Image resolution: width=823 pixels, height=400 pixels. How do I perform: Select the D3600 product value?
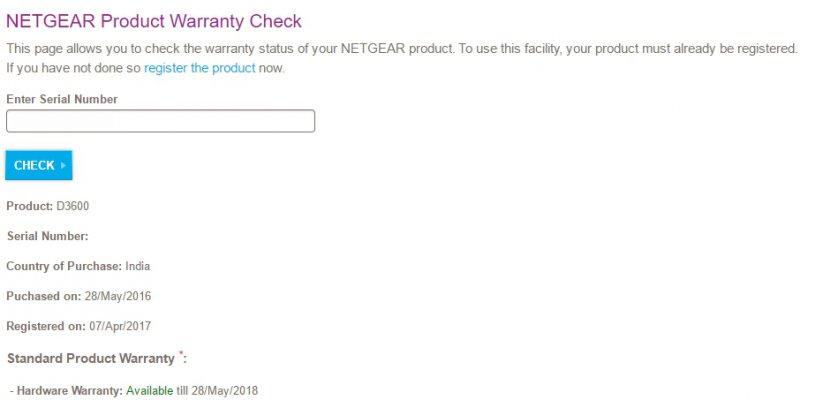(x=72, y=206)
